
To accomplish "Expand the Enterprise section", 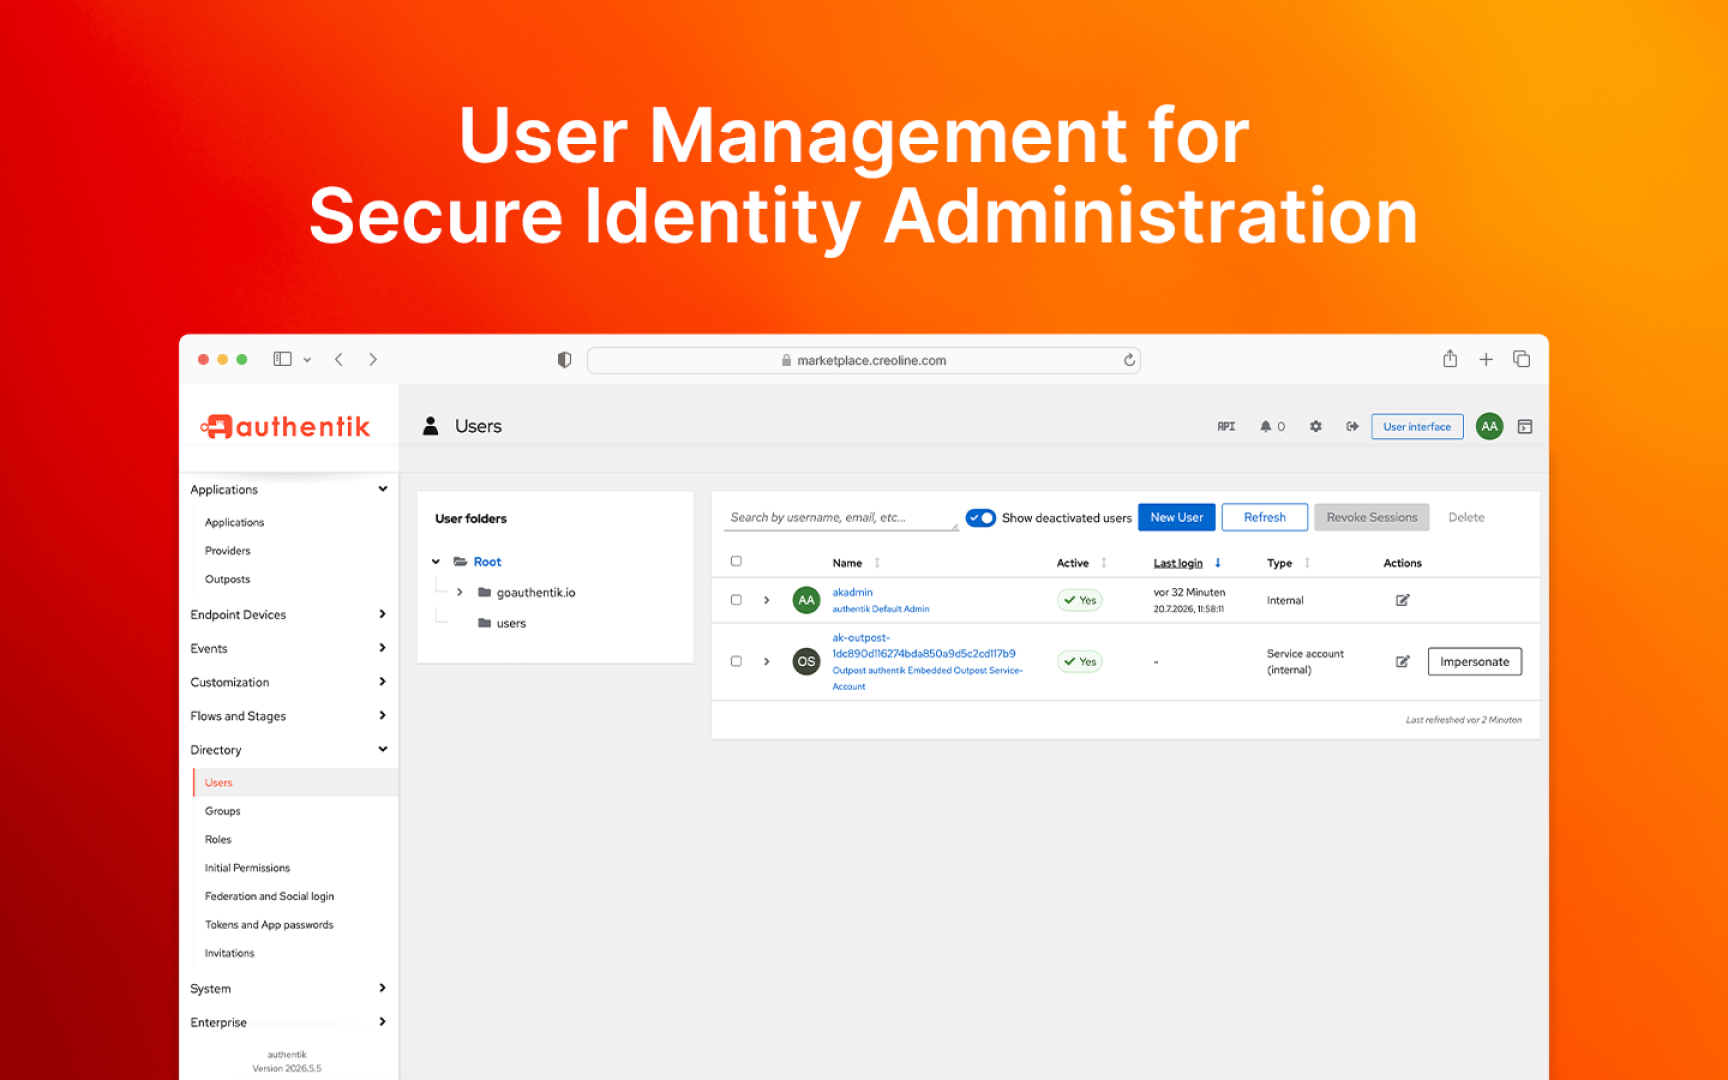I will coord(383,1022).
